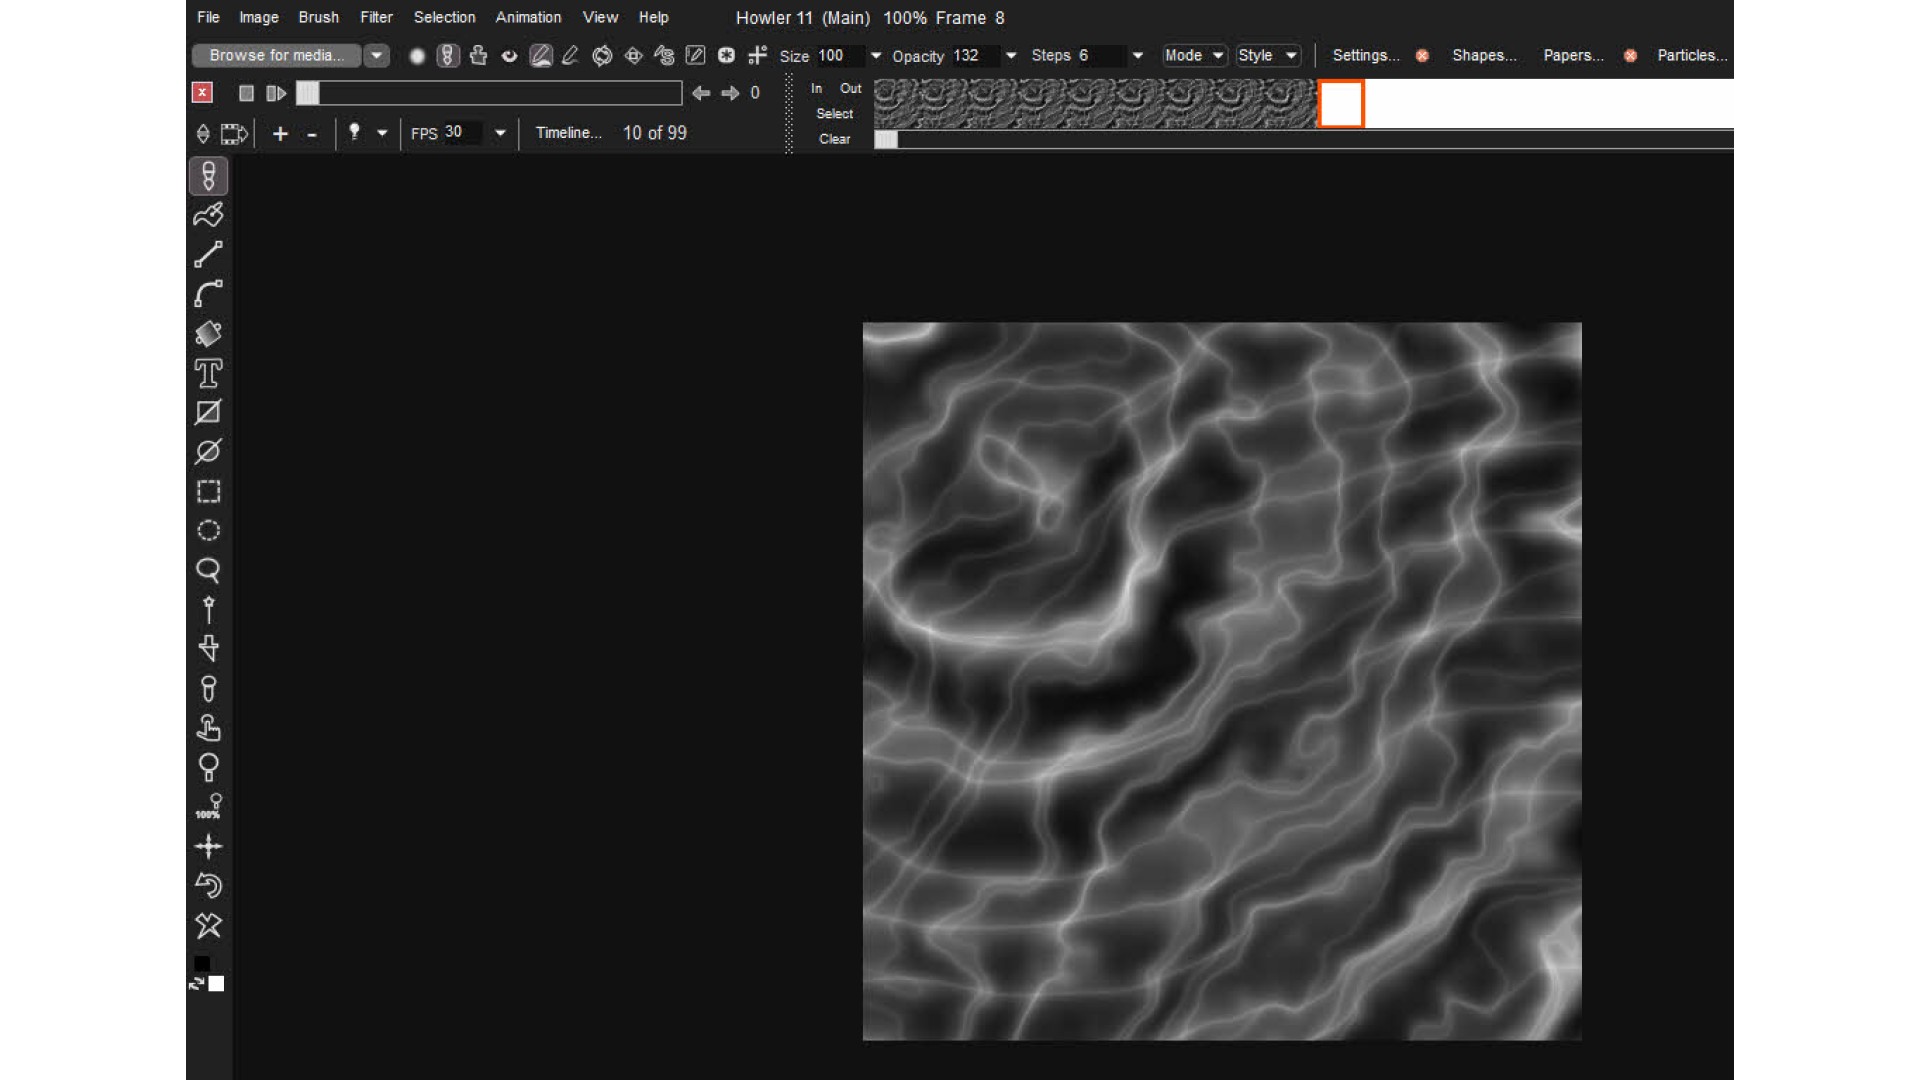Select the rectangular selection tool
This screenshot has width=1920, height=1080.
click(x=208, y=491)
